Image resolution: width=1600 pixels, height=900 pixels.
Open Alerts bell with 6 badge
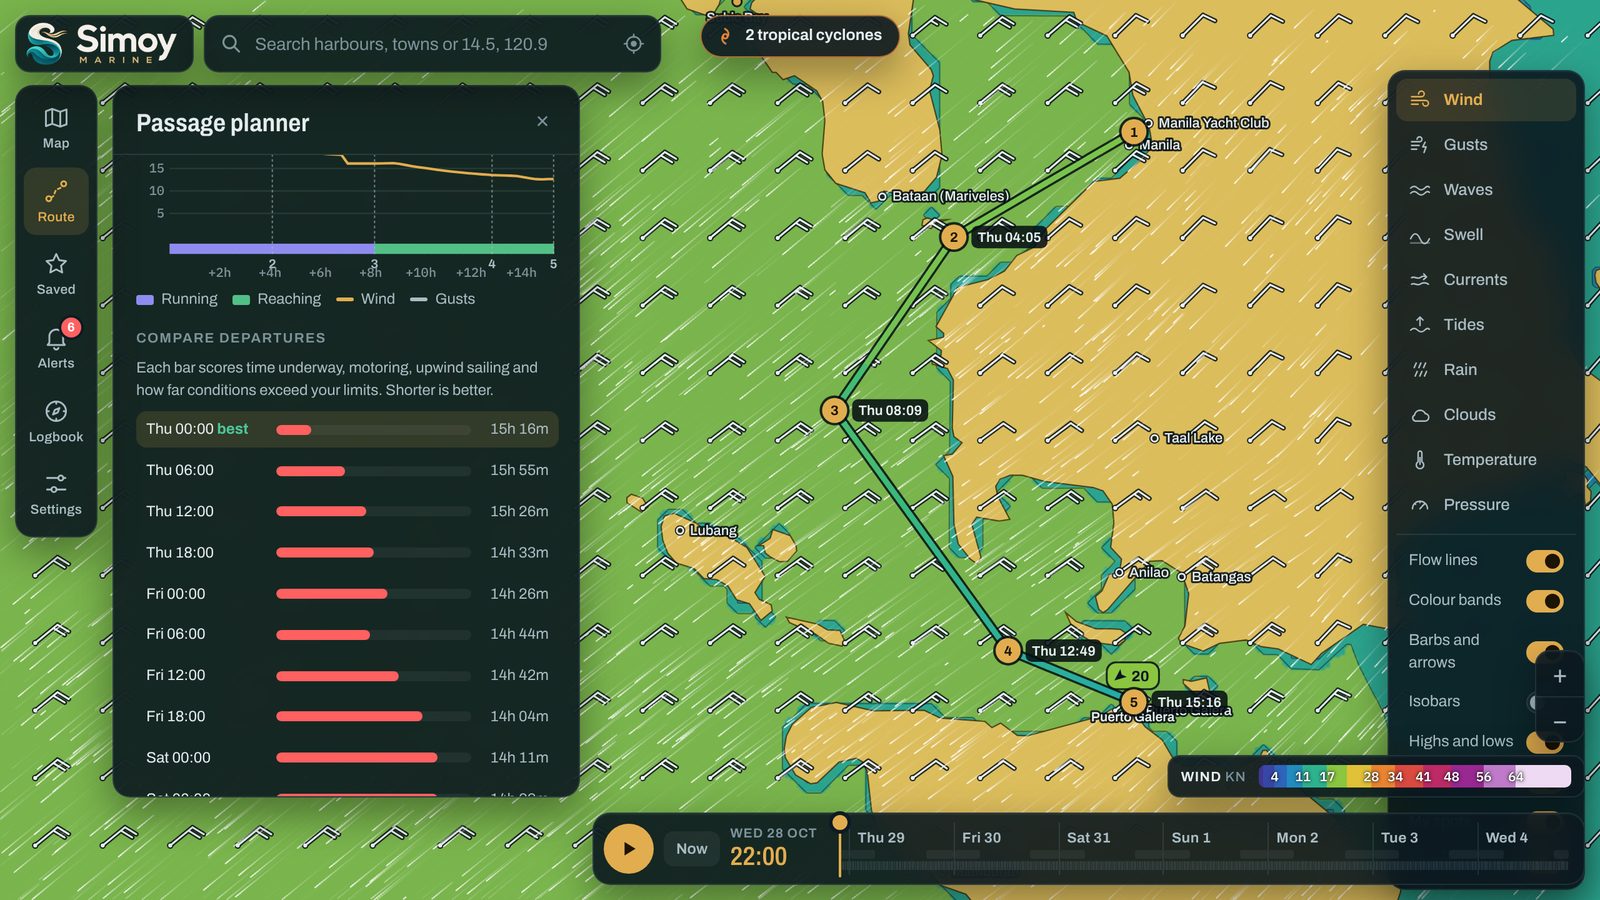pos(56,347)
